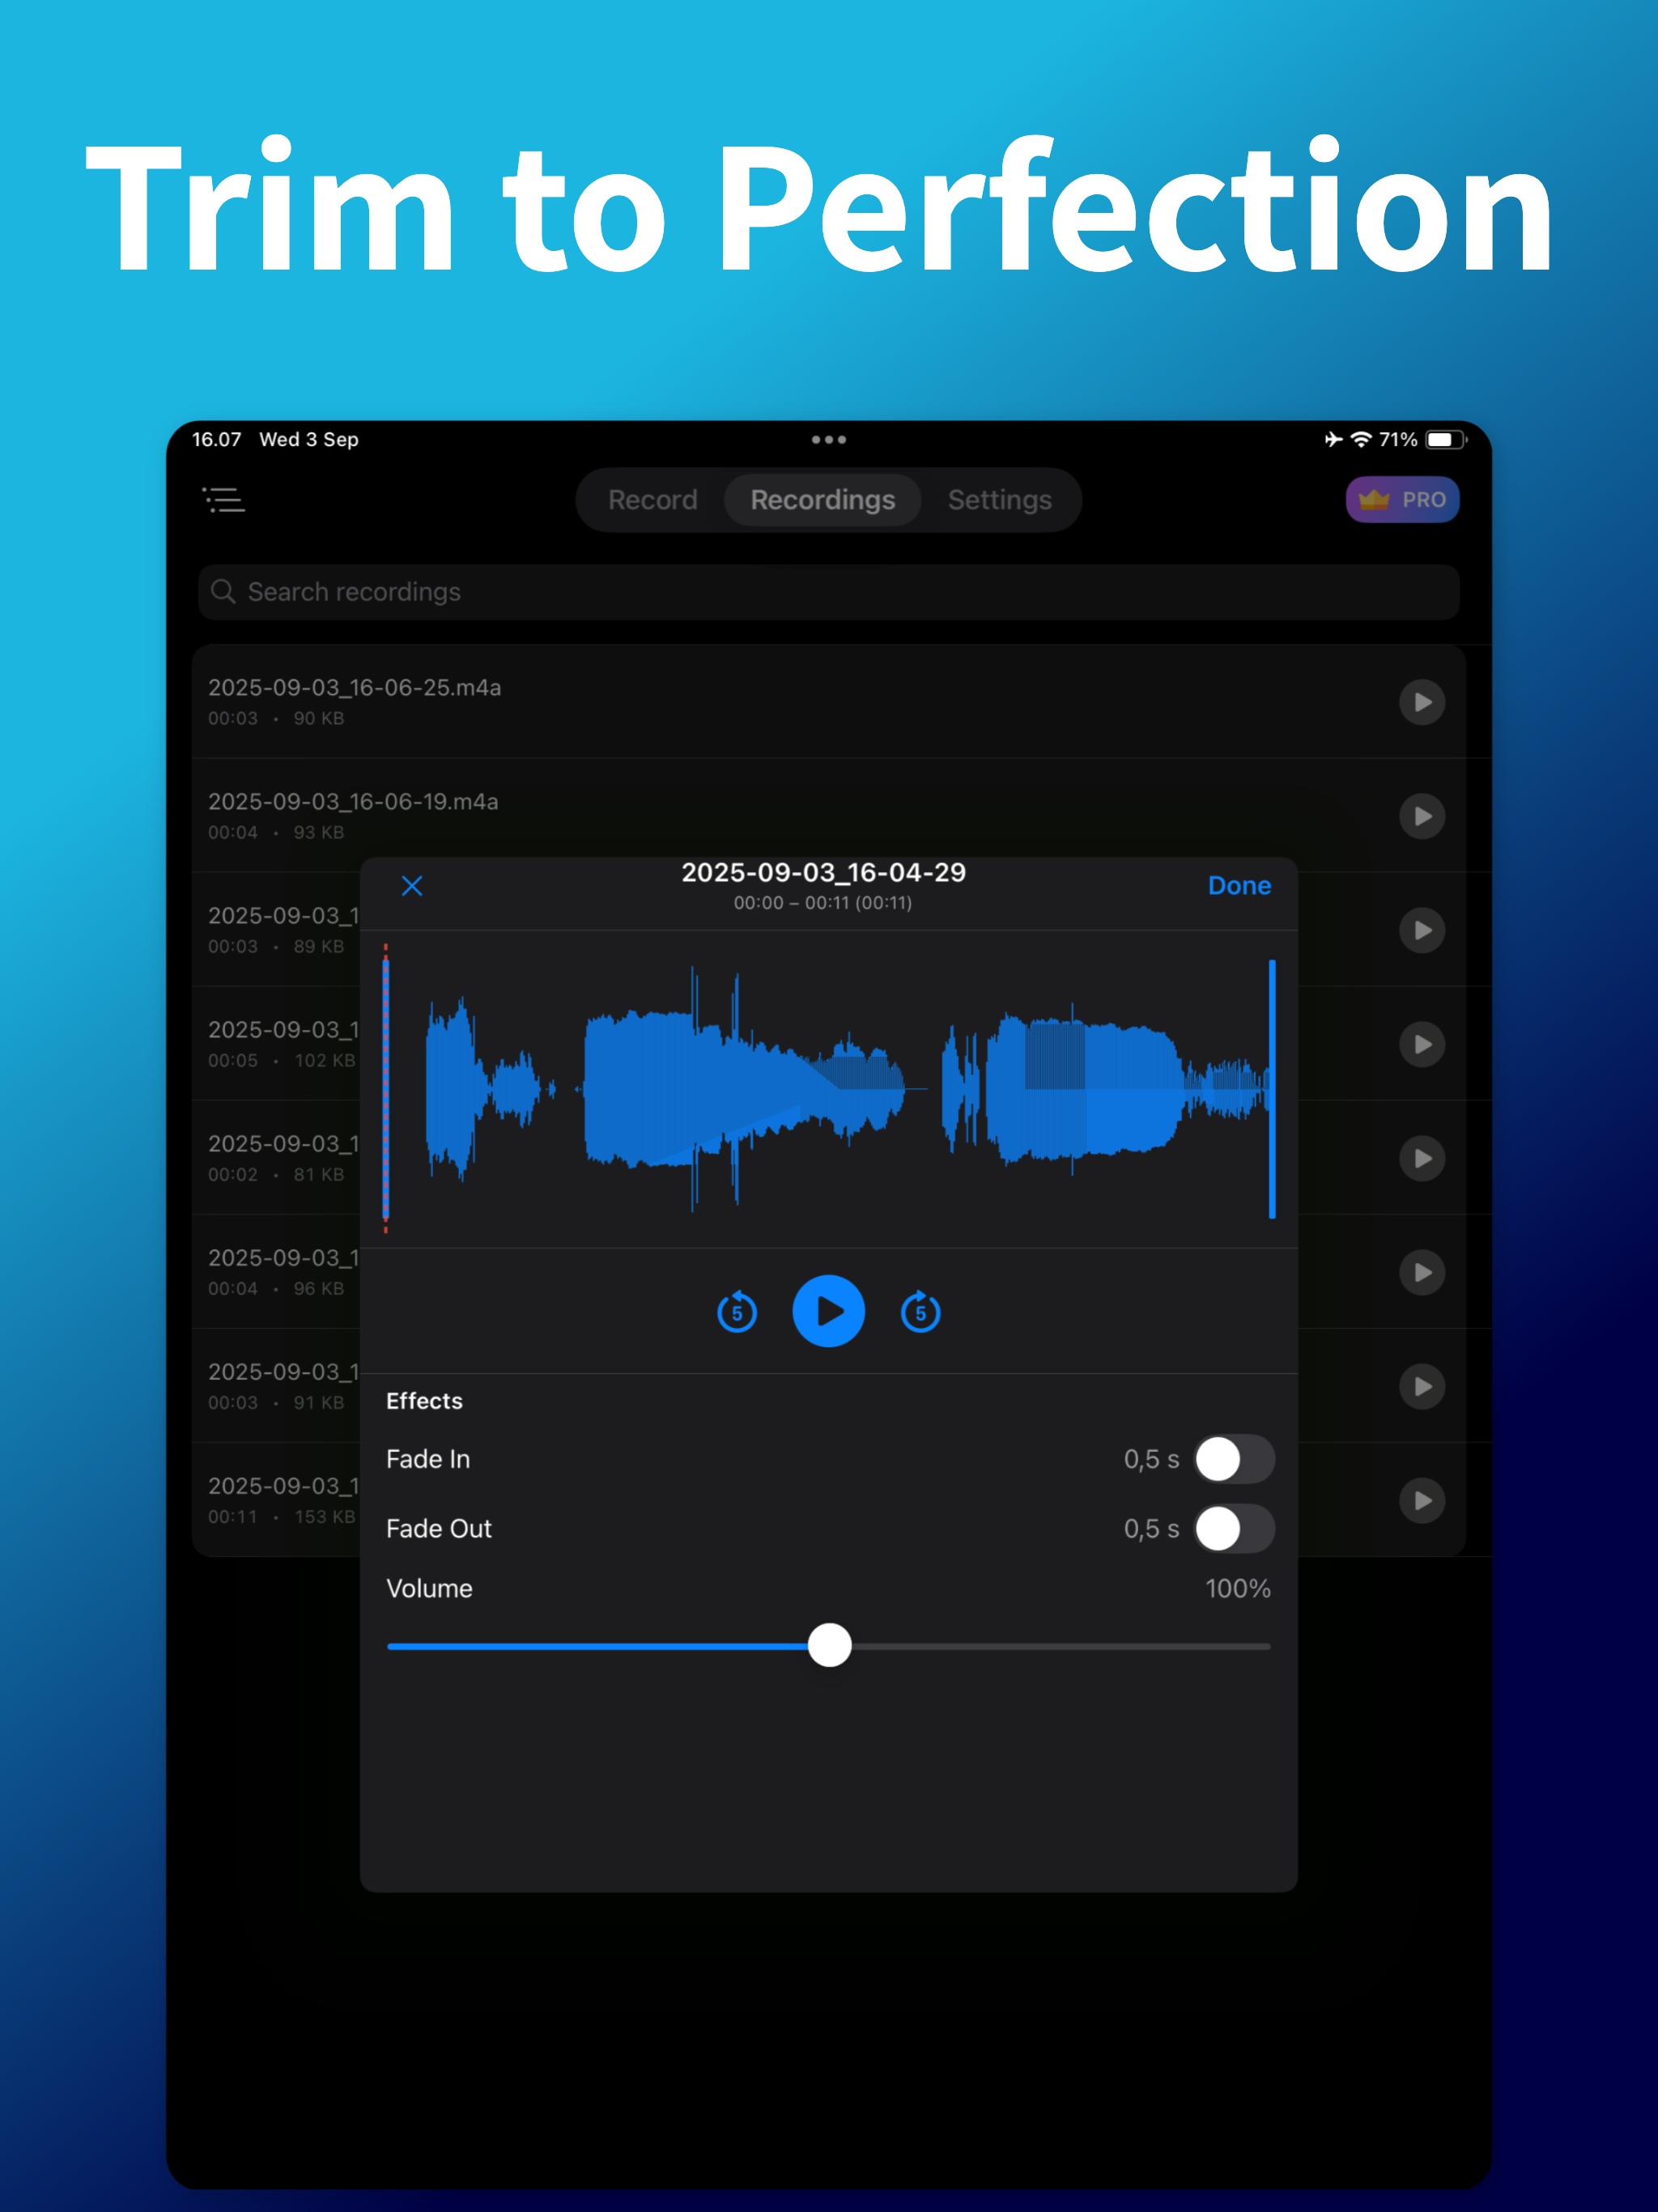Play recording 2025-09-03_16-06-19.m4a
Viewport: 1658px width, 2212px height.
coord(1422,816)
